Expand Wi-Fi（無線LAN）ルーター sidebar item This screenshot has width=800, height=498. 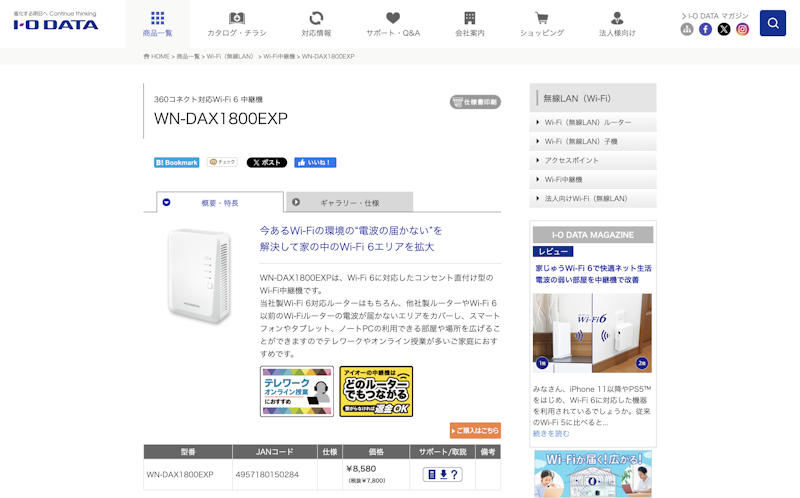point(593,122)
